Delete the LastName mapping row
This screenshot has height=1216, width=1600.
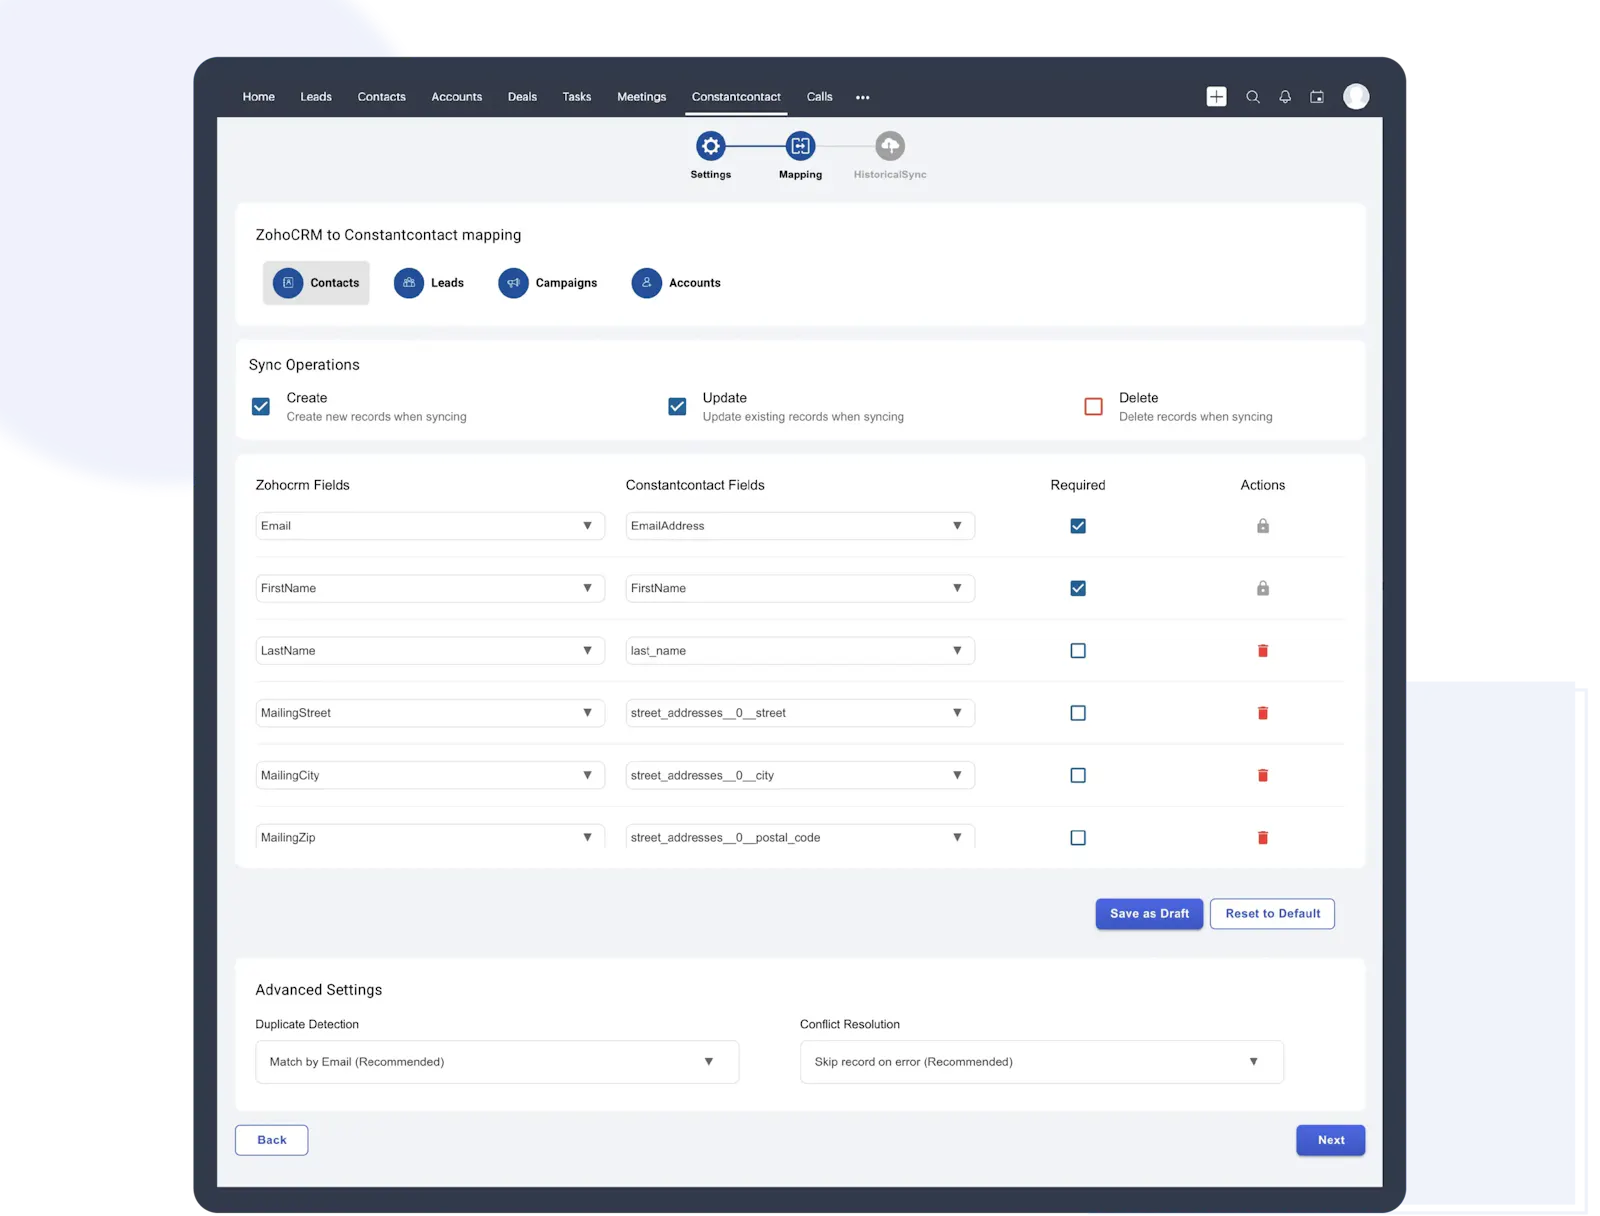1263,651
